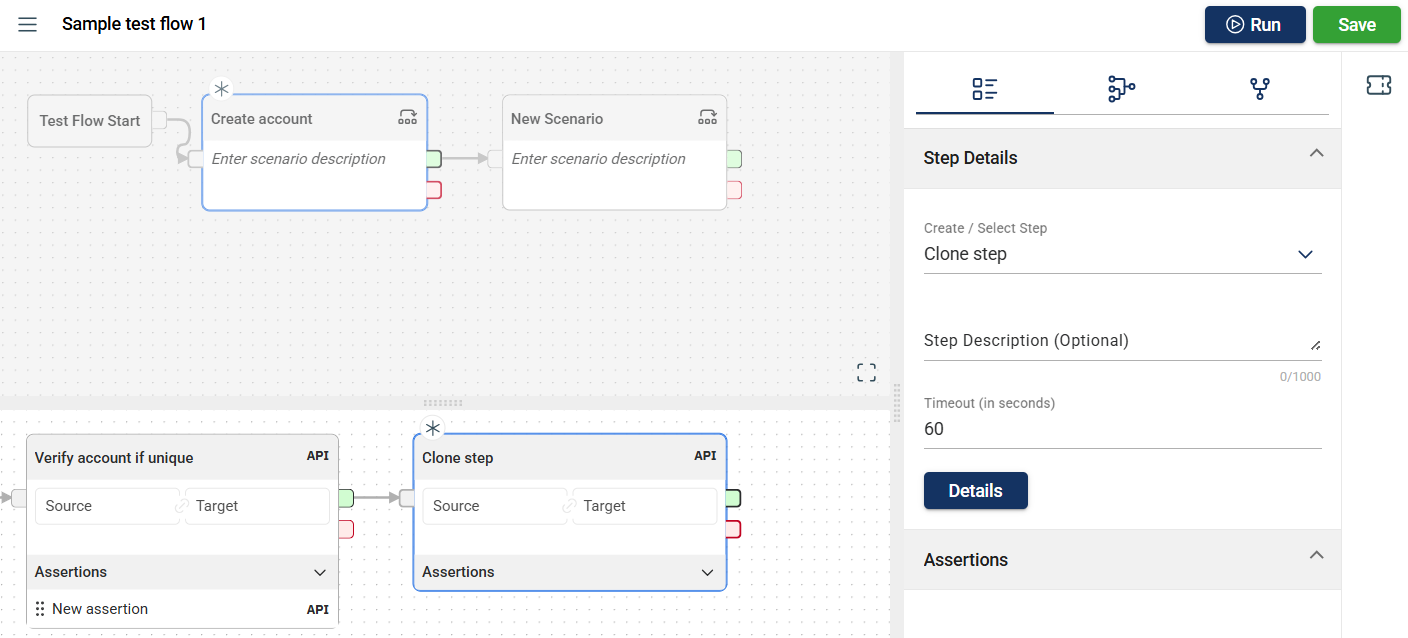
Task: Click the ticket icon in right sidebar
Action: pos(1378,86)
